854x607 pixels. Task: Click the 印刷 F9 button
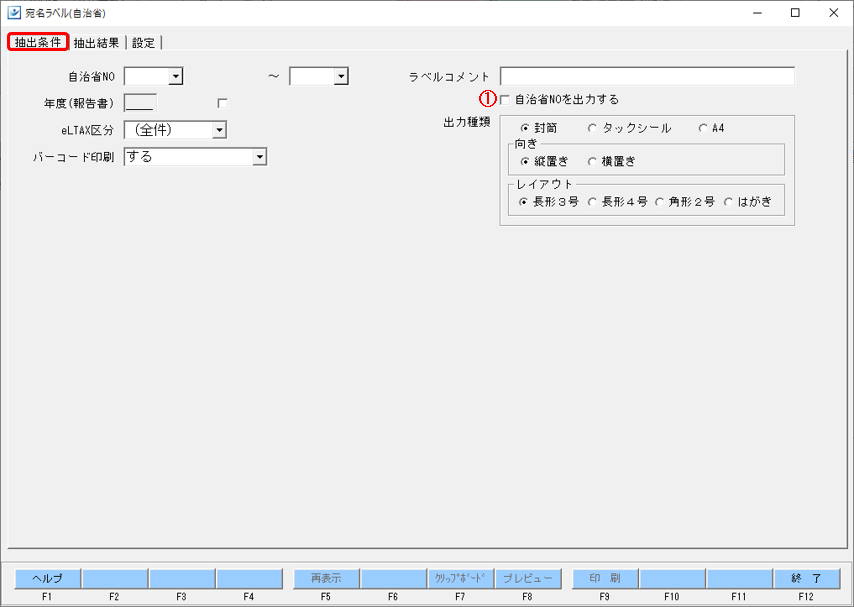pos(605,578)
